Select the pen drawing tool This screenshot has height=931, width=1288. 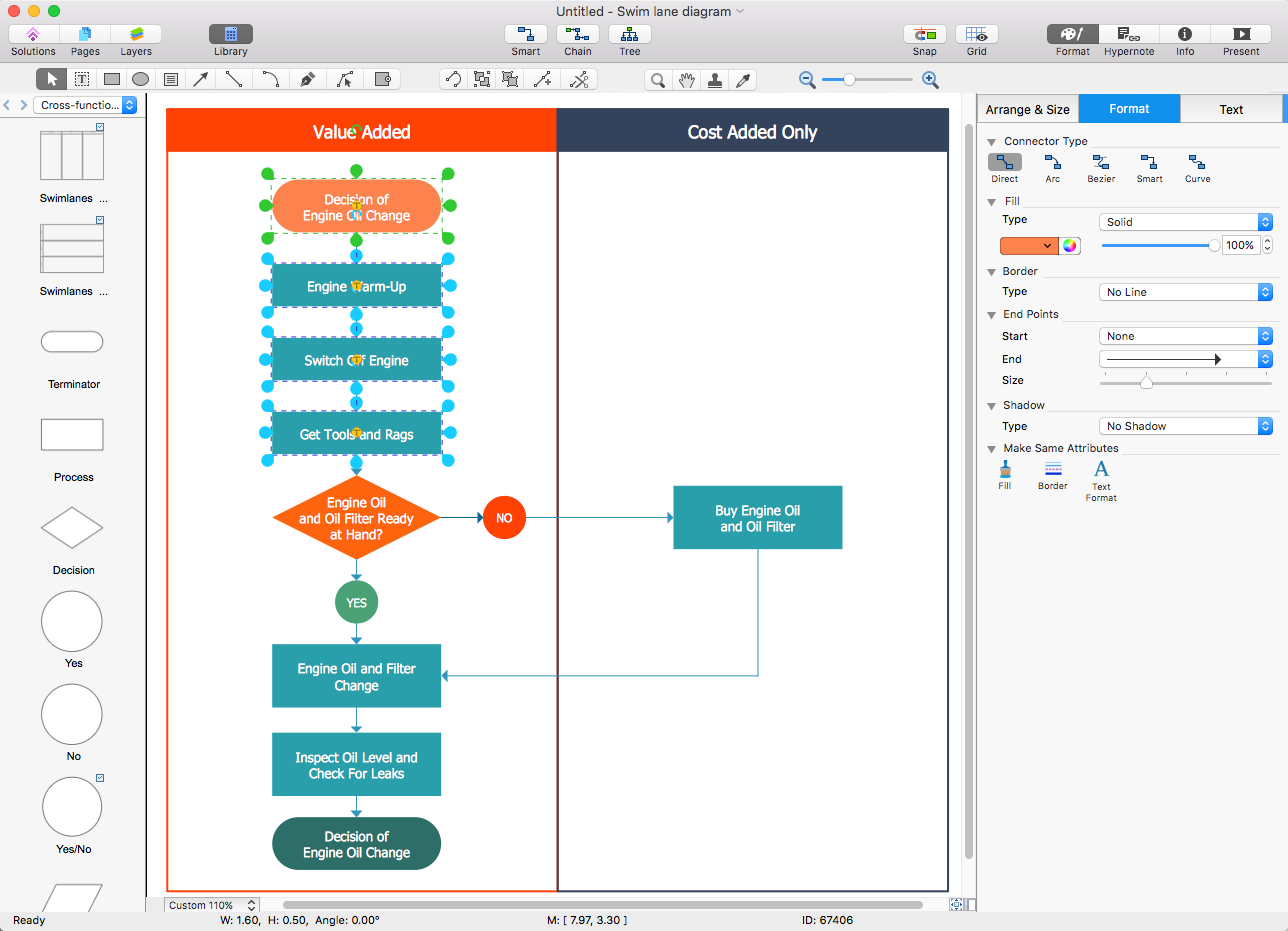click(308, 79)
